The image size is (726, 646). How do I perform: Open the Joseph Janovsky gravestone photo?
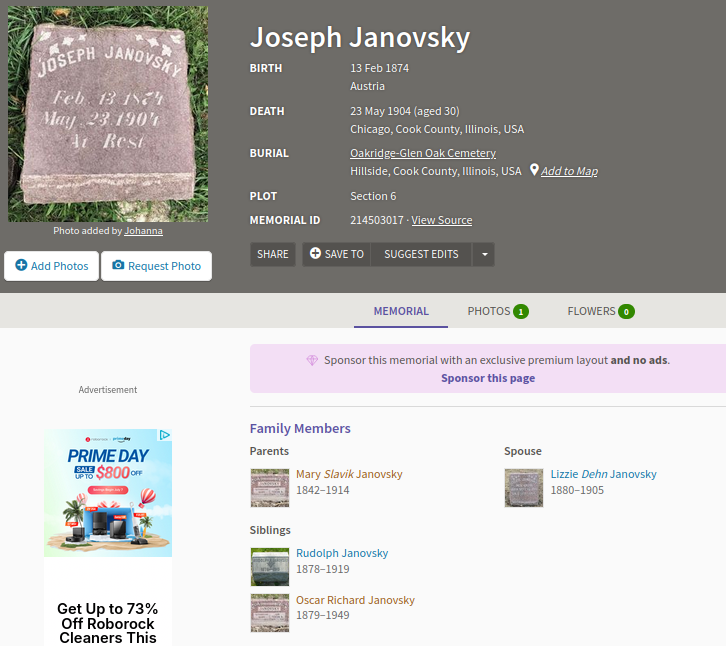(108, 113)
